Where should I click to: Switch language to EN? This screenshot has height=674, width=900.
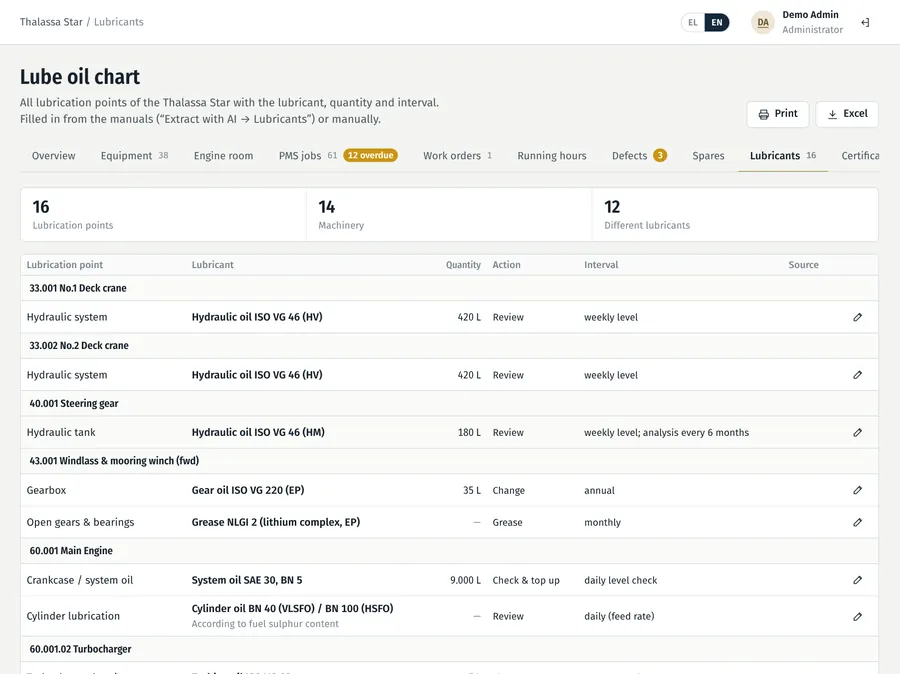tap(717, 22)
